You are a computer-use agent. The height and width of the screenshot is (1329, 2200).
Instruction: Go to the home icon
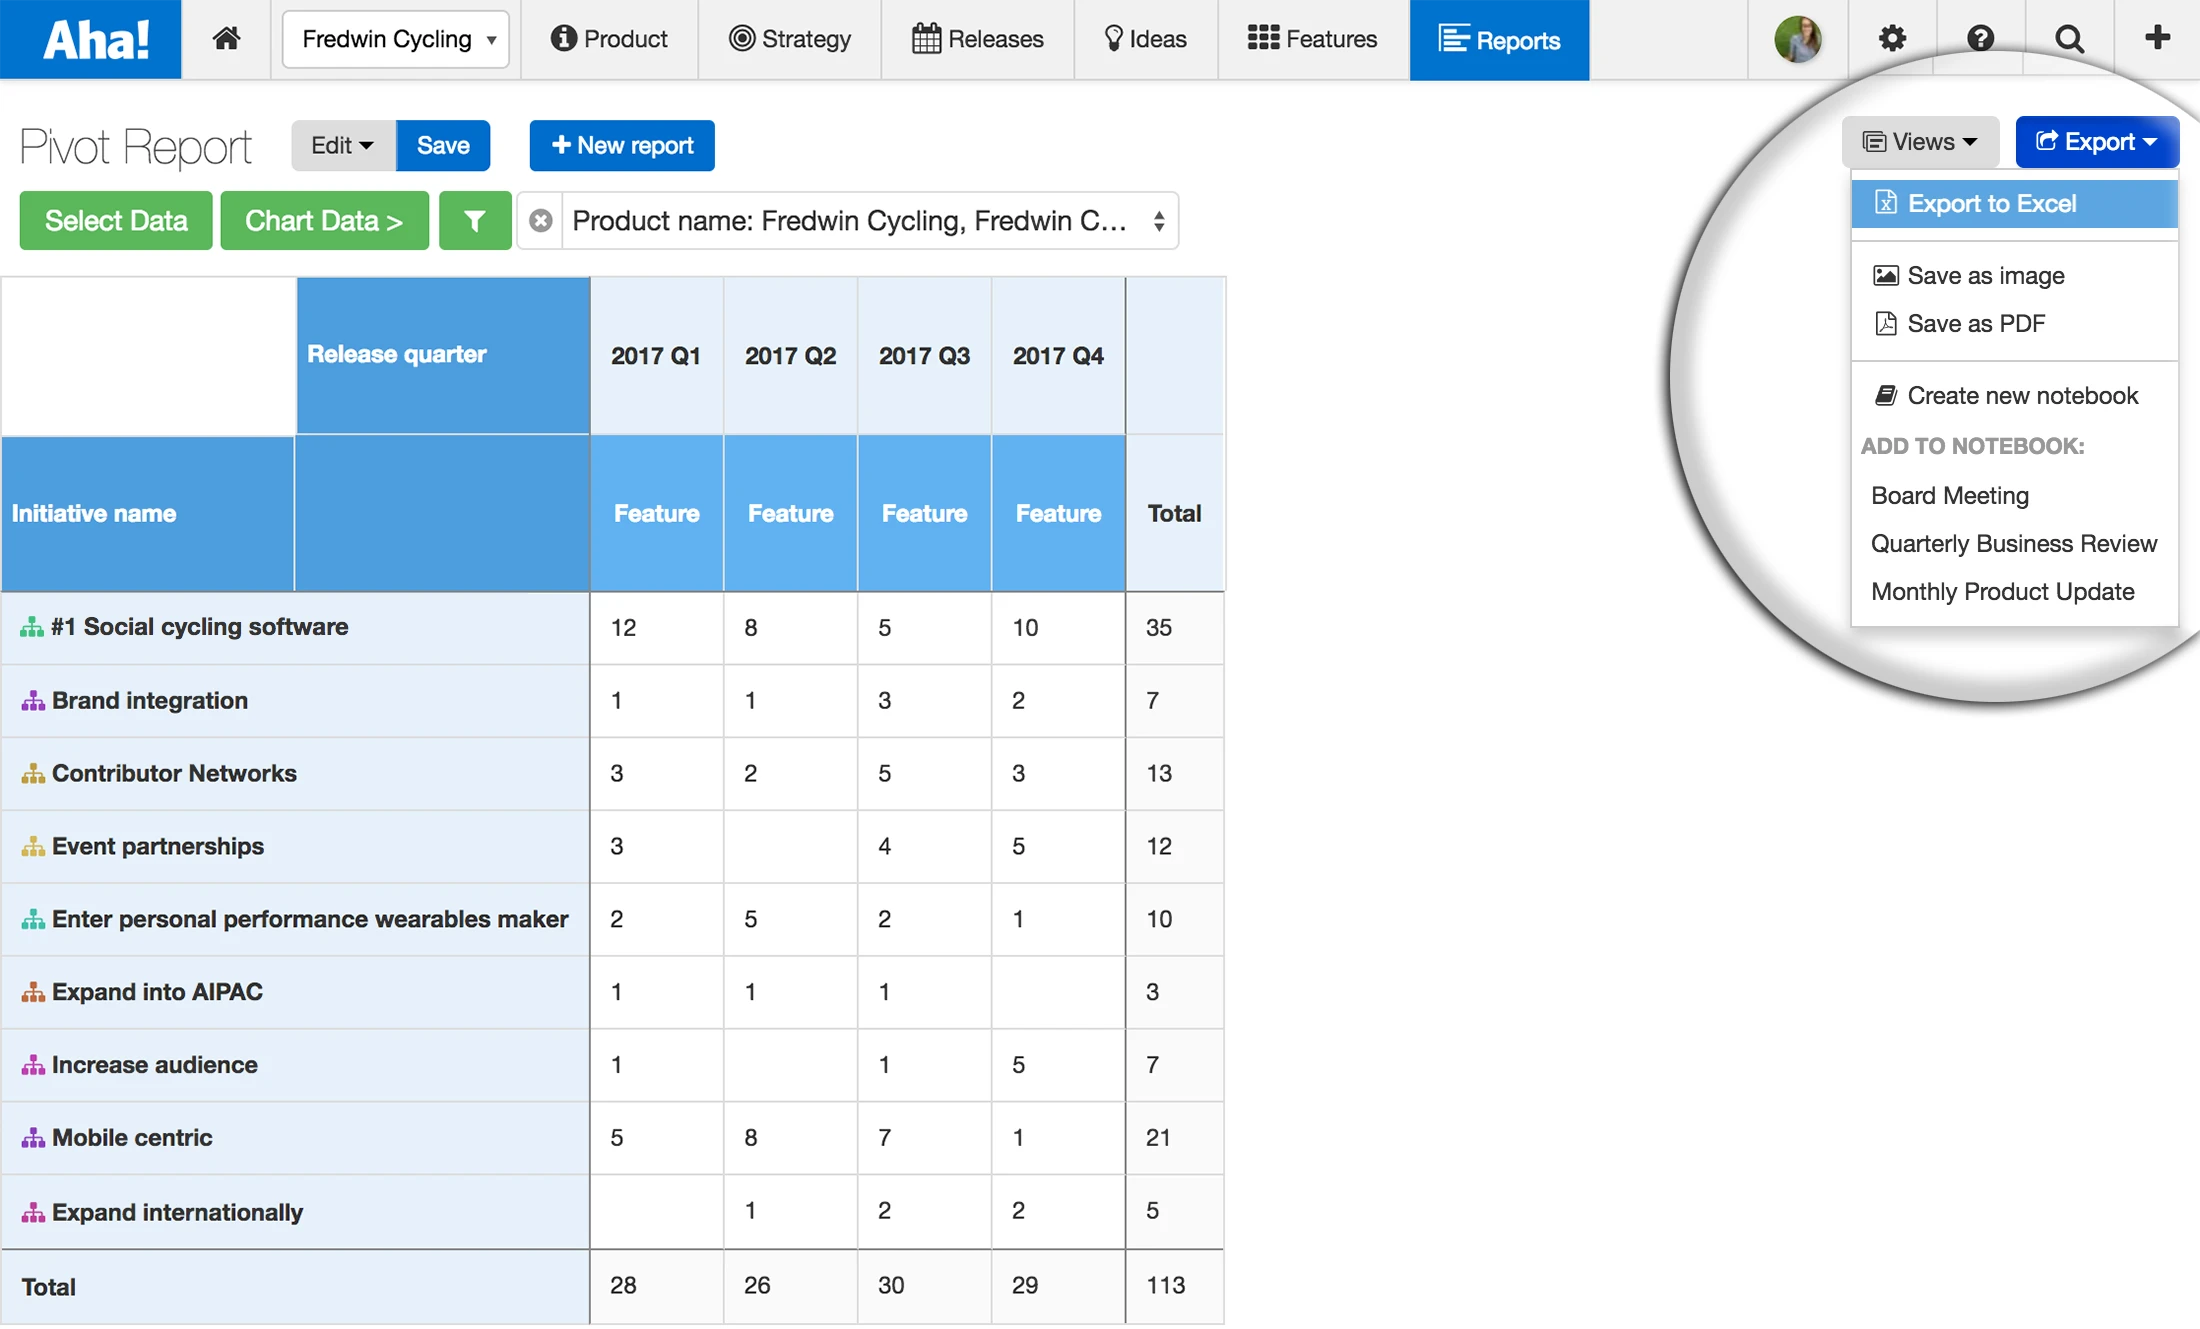226,39
